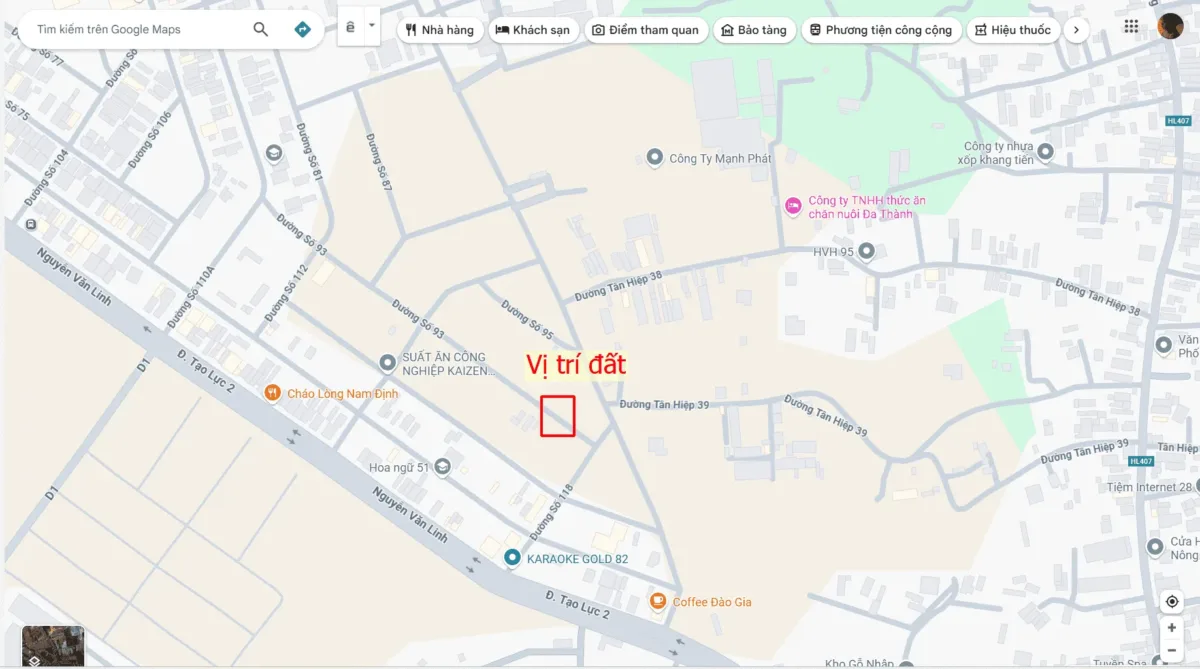
Task: Select the Coffee Đào Gia marker
Action: [x=658, y=601]
